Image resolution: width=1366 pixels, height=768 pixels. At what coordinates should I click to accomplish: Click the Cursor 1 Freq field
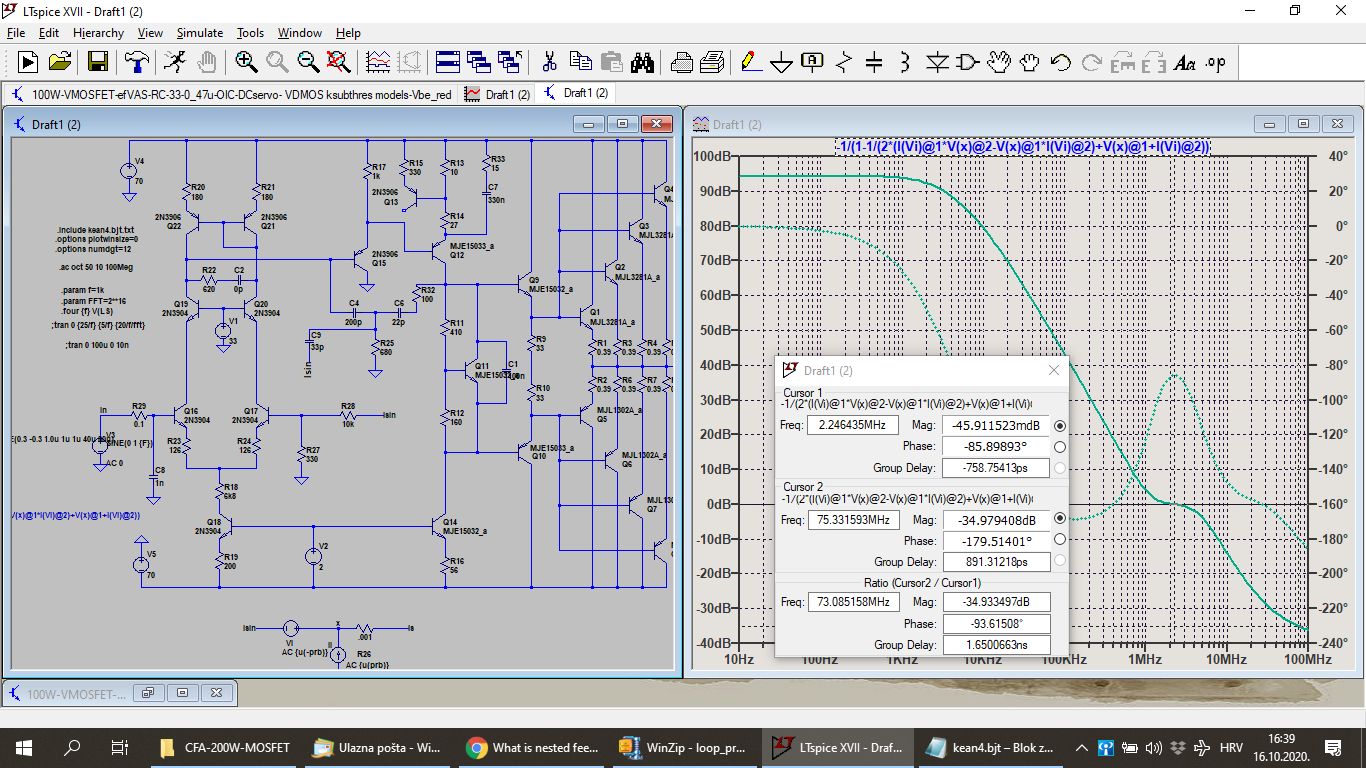point(851,425)
